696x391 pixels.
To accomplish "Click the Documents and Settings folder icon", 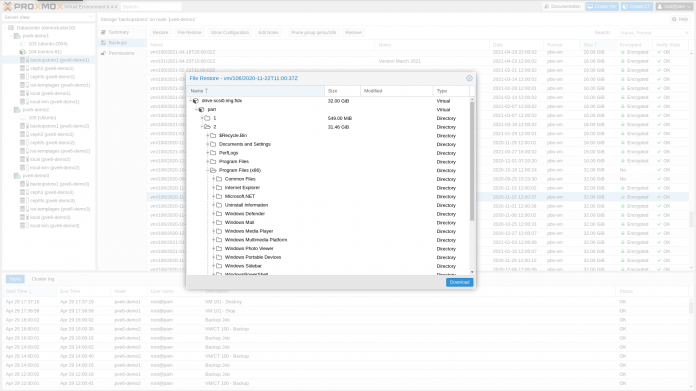I will [213, 144].
